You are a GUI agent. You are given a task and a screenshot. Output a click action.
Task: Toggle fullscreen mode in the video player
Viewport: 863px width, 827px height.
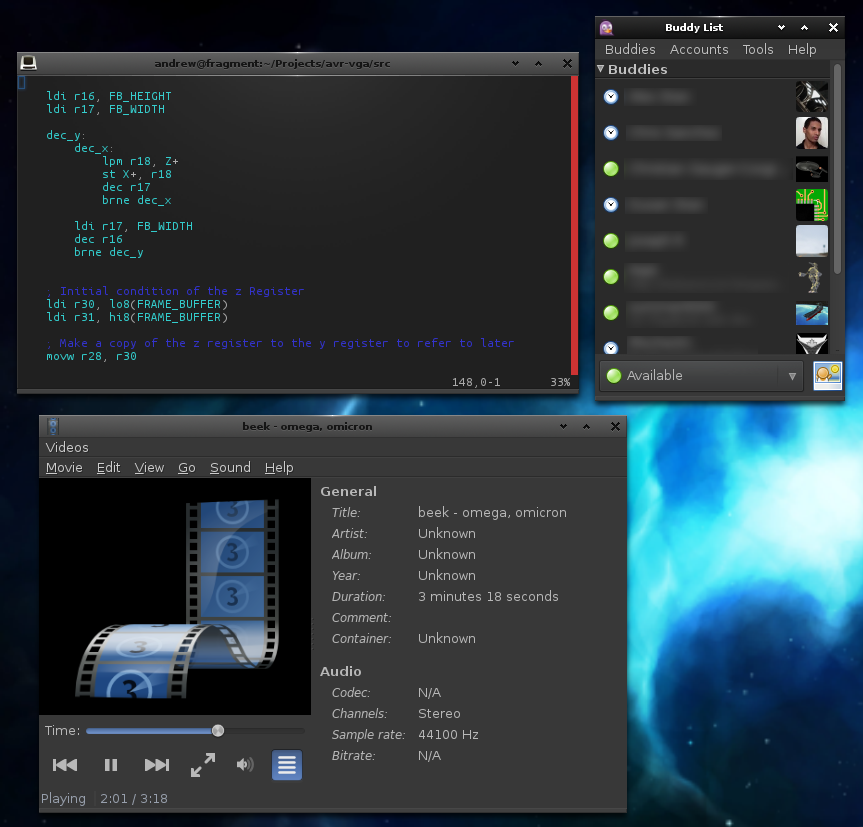coord(202,765)
